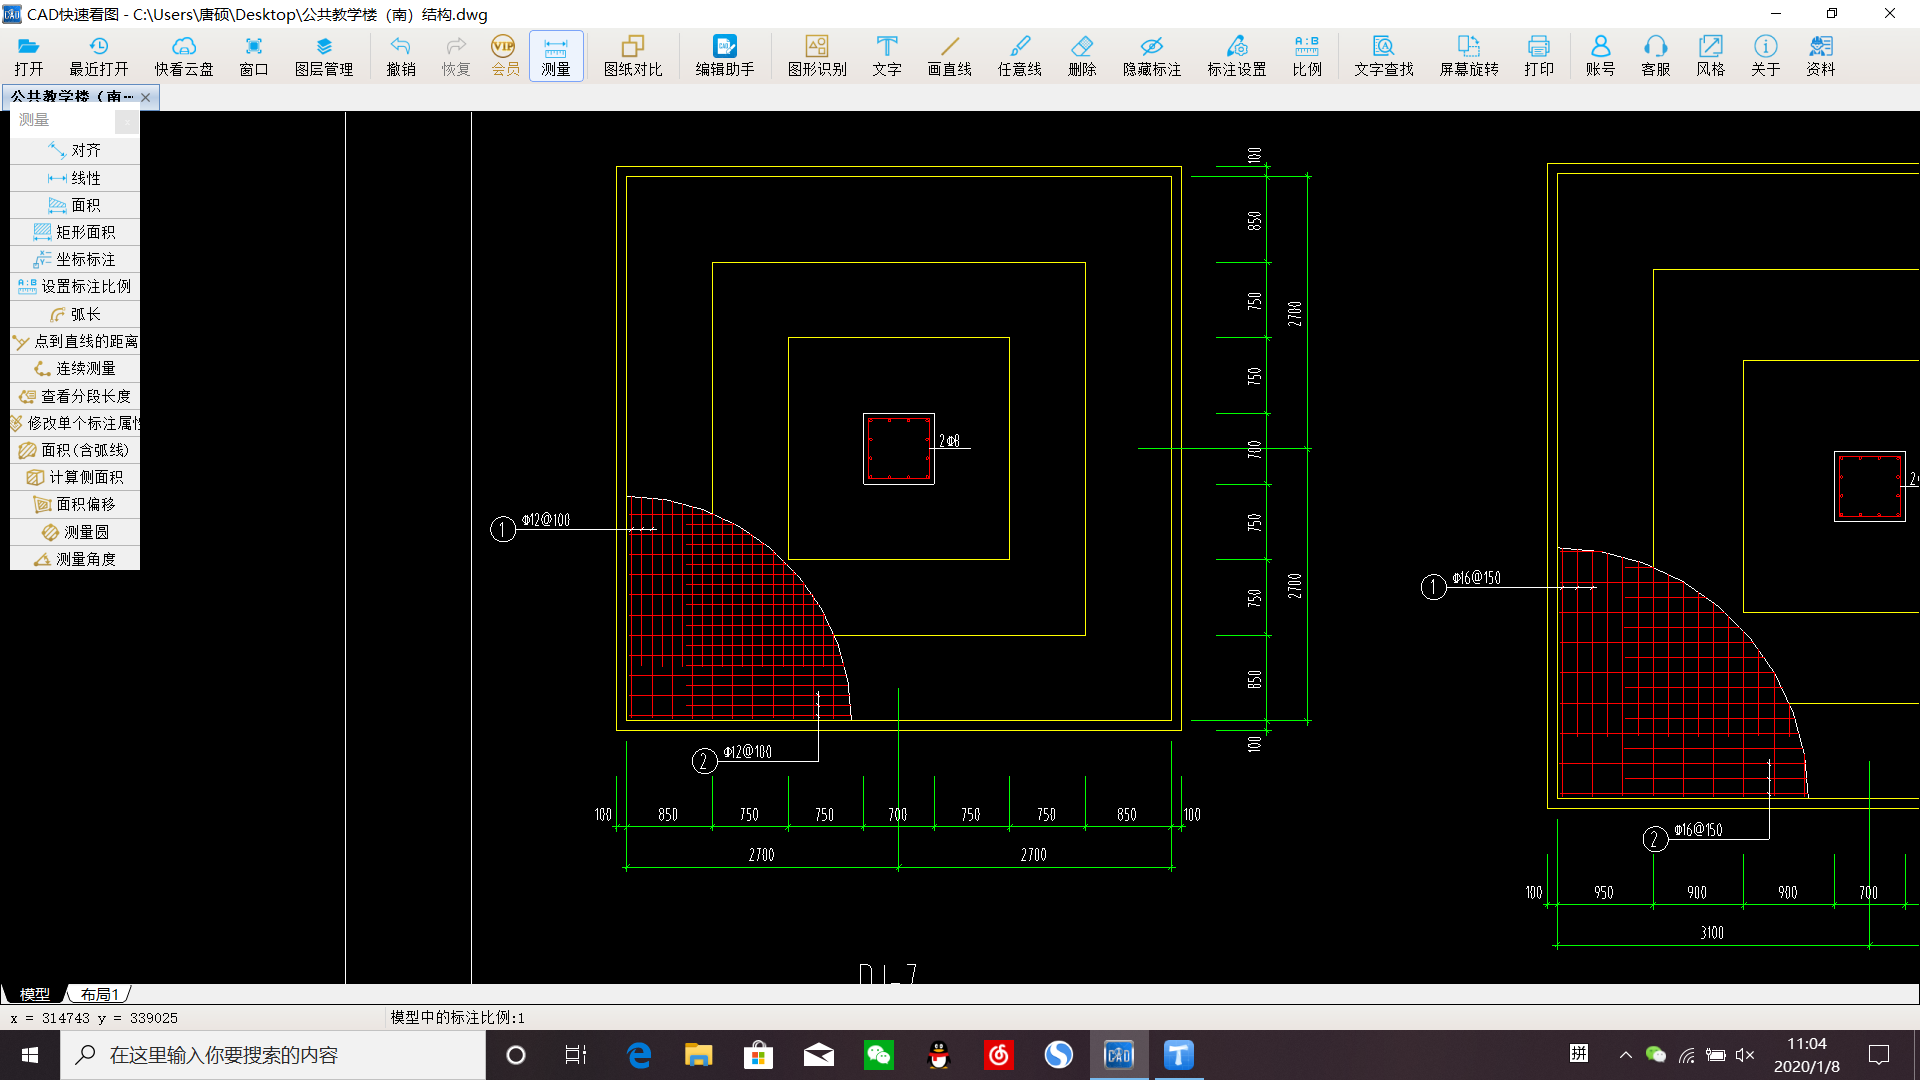Image resolution: width=1920 pixels, height=1080 pixels.
Task: Open Microsoft Edge from taskbar
Action: pos(638,1055)
